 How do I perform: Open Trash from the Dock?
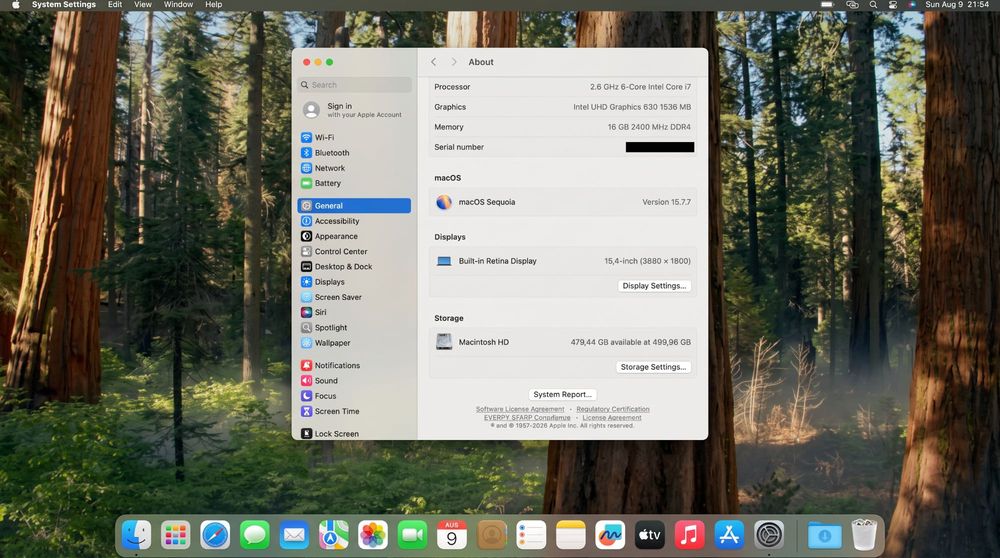[864, 534]
